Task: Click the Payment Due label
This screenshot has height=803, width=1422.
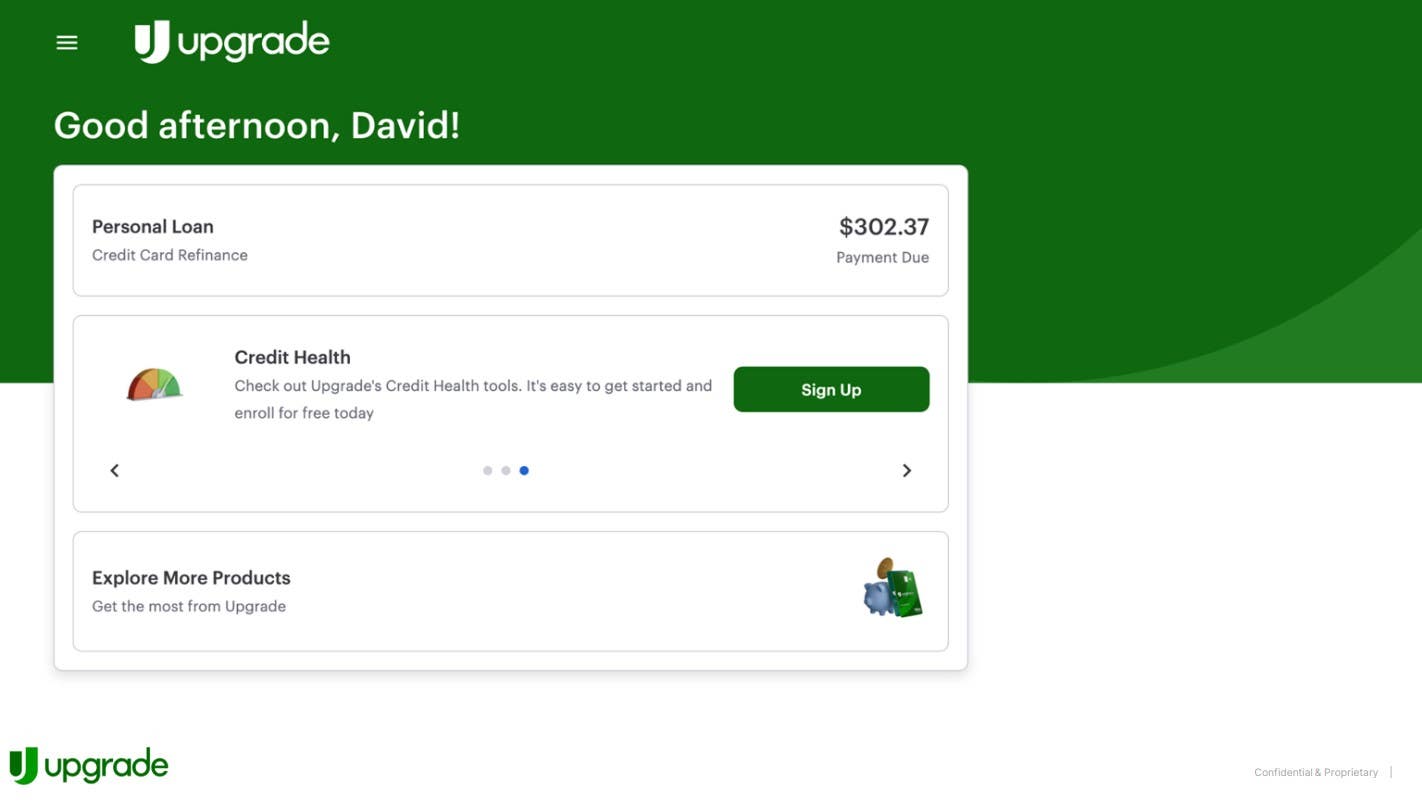Action: pos(882,257)
